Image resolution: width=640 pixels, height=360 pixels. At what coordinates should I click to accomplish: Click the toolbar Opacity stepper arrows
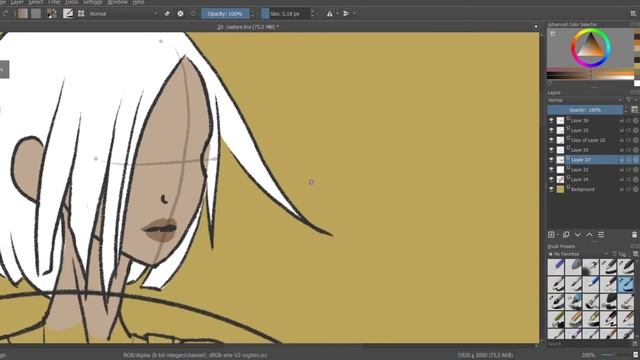[252, 13]
